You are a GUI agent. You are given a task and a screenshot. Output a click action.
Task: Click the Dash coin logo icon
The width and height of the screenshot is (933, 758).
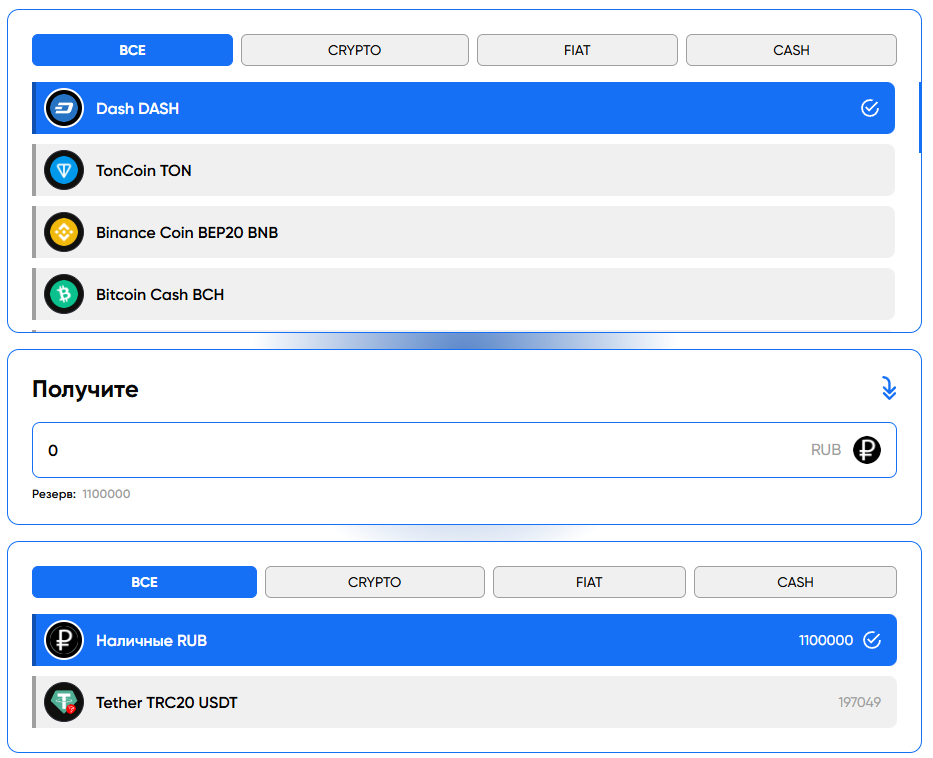point(64,108)
